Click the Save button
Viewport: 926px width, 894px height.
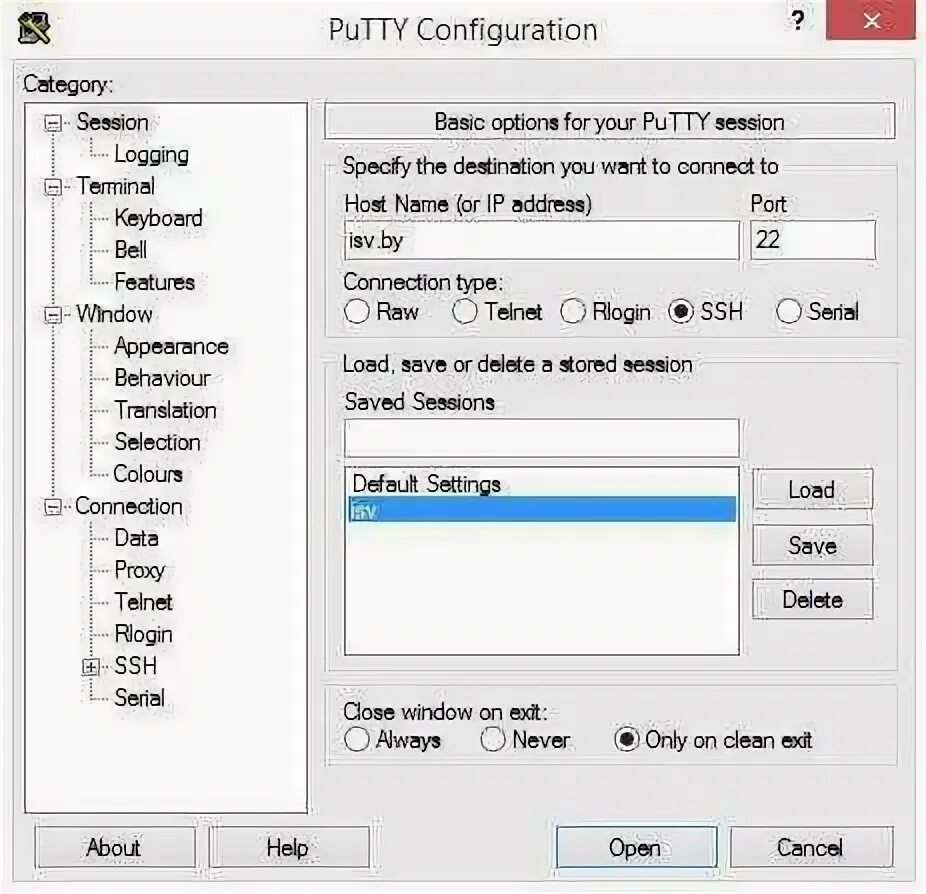click(813, 545)
